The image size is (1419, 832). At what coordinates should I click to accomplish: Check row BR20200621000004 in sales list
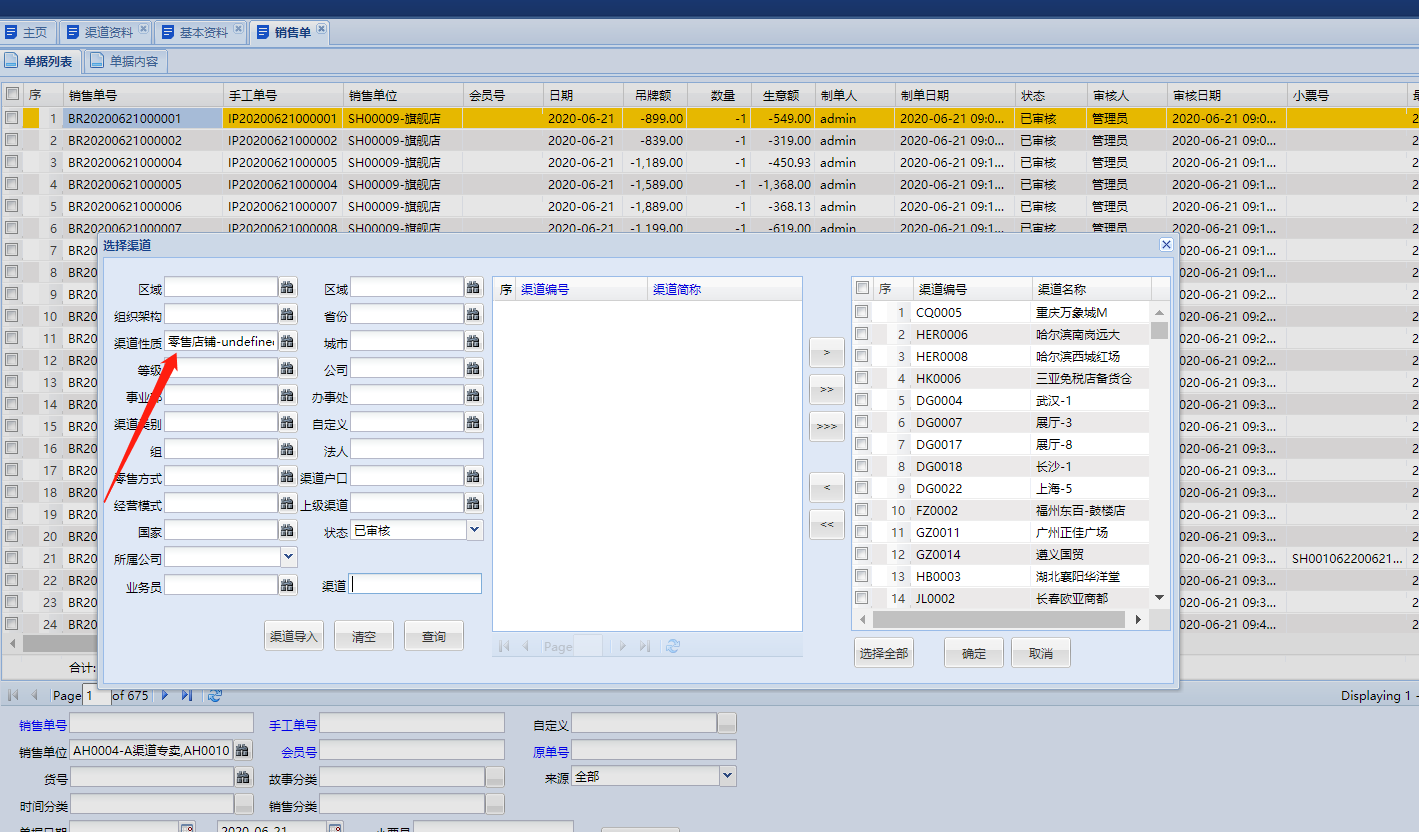click(12, 162)
